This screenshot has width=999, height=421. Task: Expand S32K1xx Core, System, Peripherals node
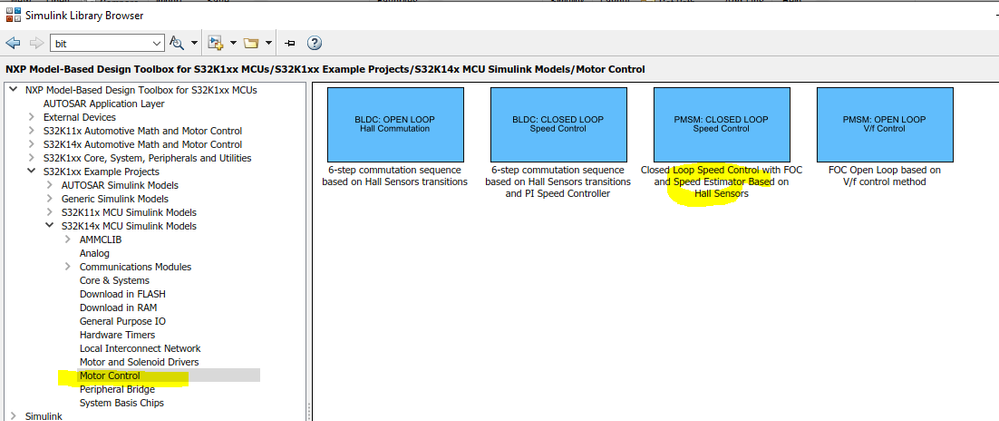31,158
